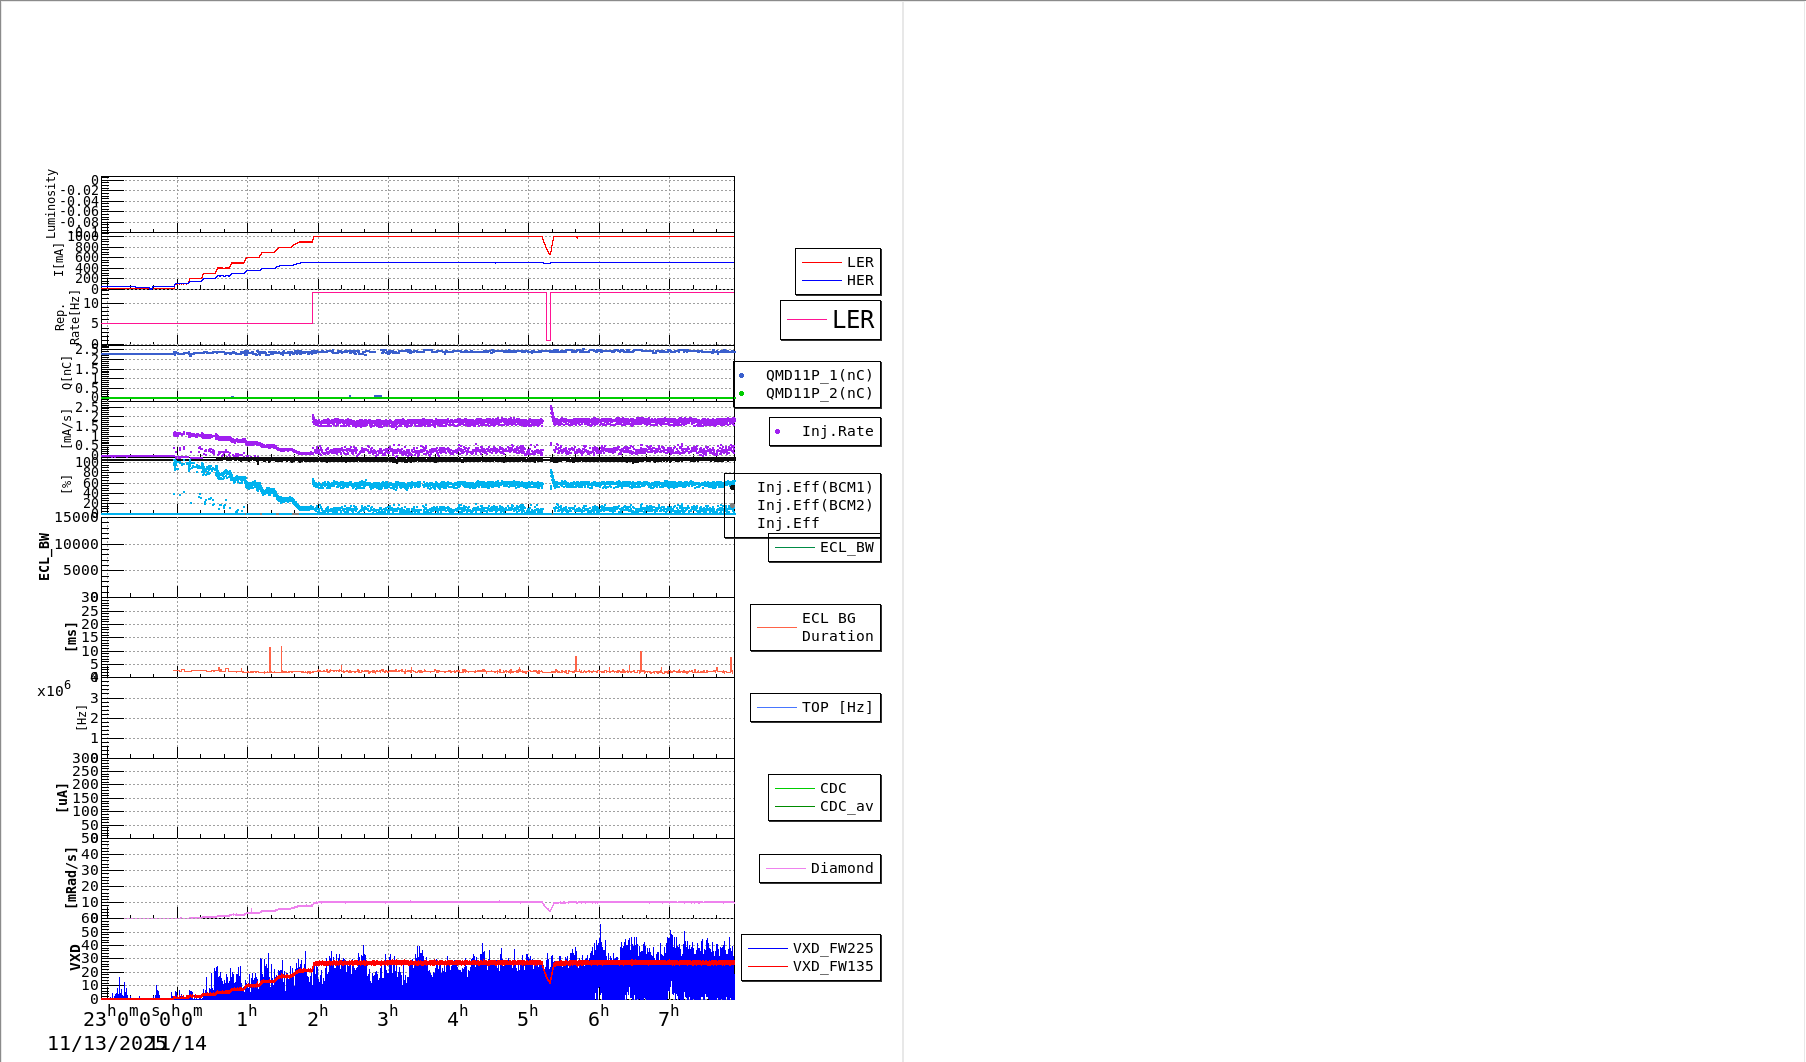1806x1062 pixels.
Task: Click the 4h tick label on time axis
Action: pos(456,1018)
